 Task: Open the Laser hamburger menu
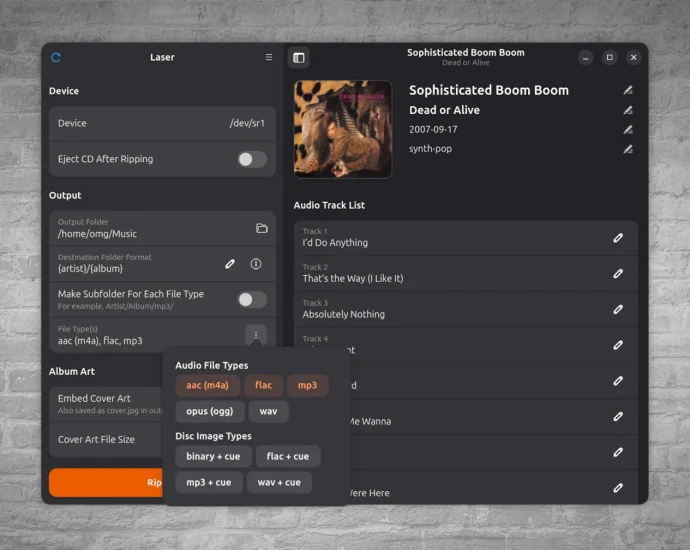[269, 57]
